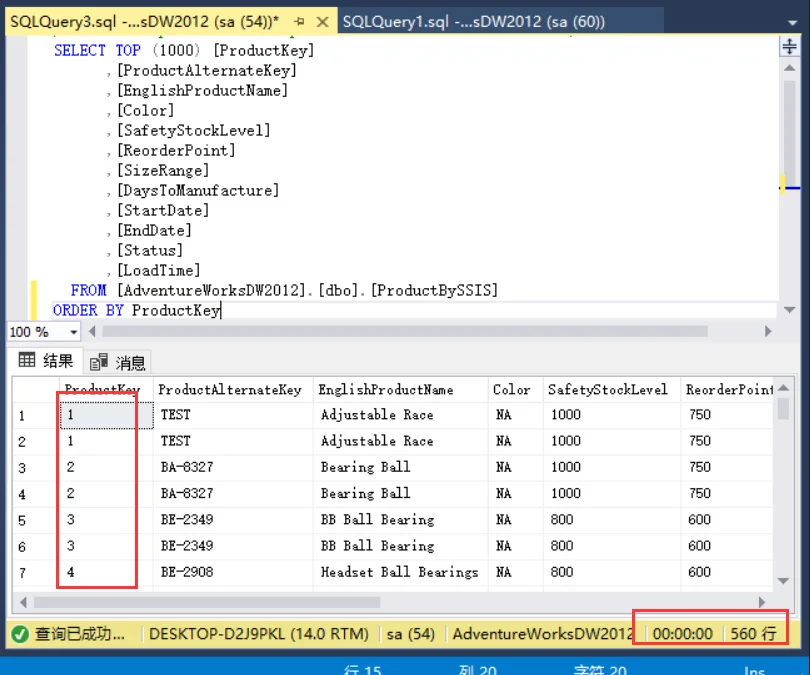This screenshot has width=810, height=675.
Task: Click the results grid select-all corner
Action: point(36,390)
